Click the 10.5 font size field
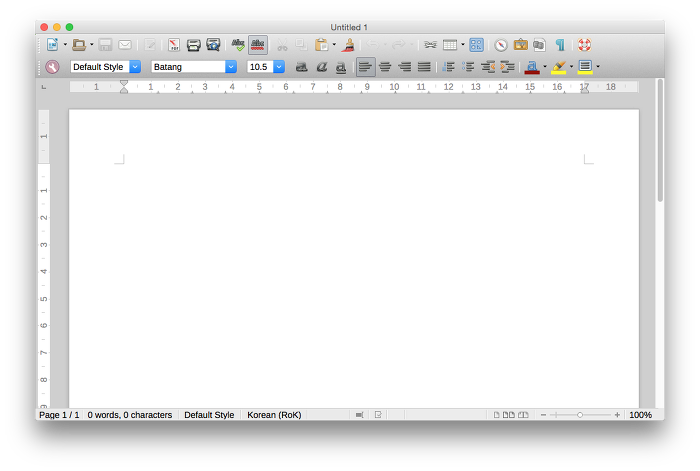The image size is (700, 471). click(x=260, y=67)
